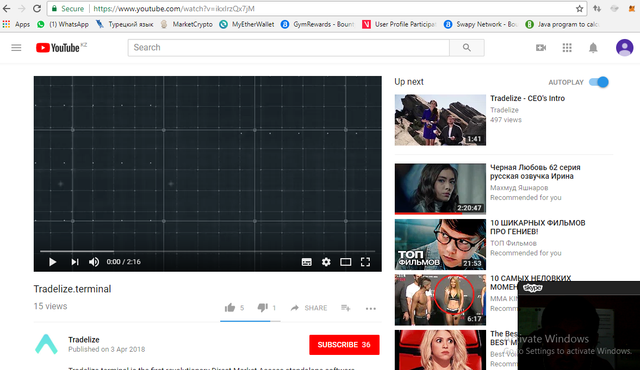This screenshot has width=640, height=370.
Task: Open the 10 ШИКАРНЫХ ФИЛЬМОВ thumbnail
Action: (440, 244)
